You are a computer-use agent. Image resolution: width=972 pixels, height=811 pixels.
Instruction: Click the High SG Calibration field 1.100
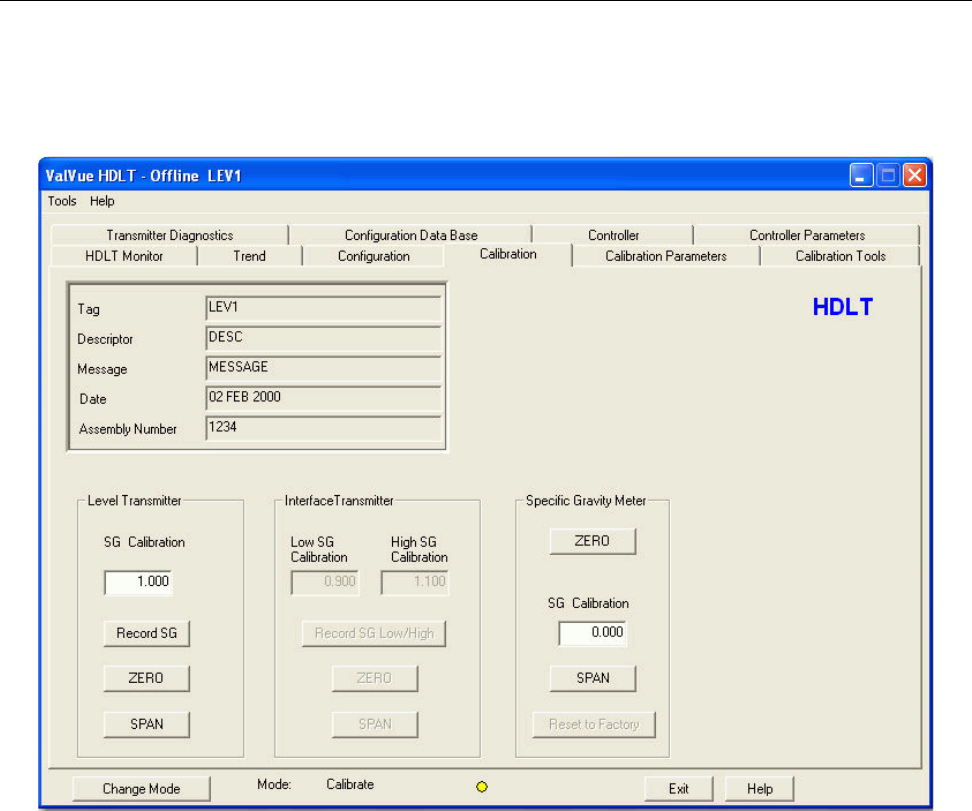[415, 582]
